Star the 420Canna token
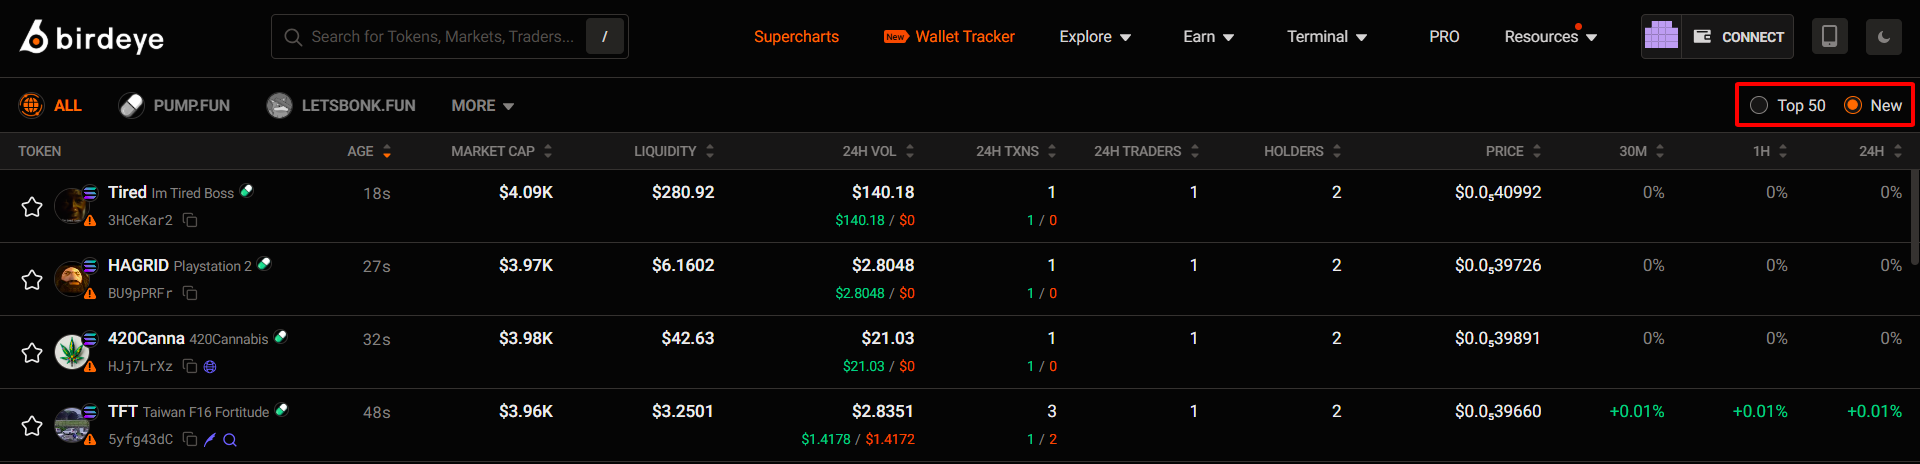 point(32,352)
